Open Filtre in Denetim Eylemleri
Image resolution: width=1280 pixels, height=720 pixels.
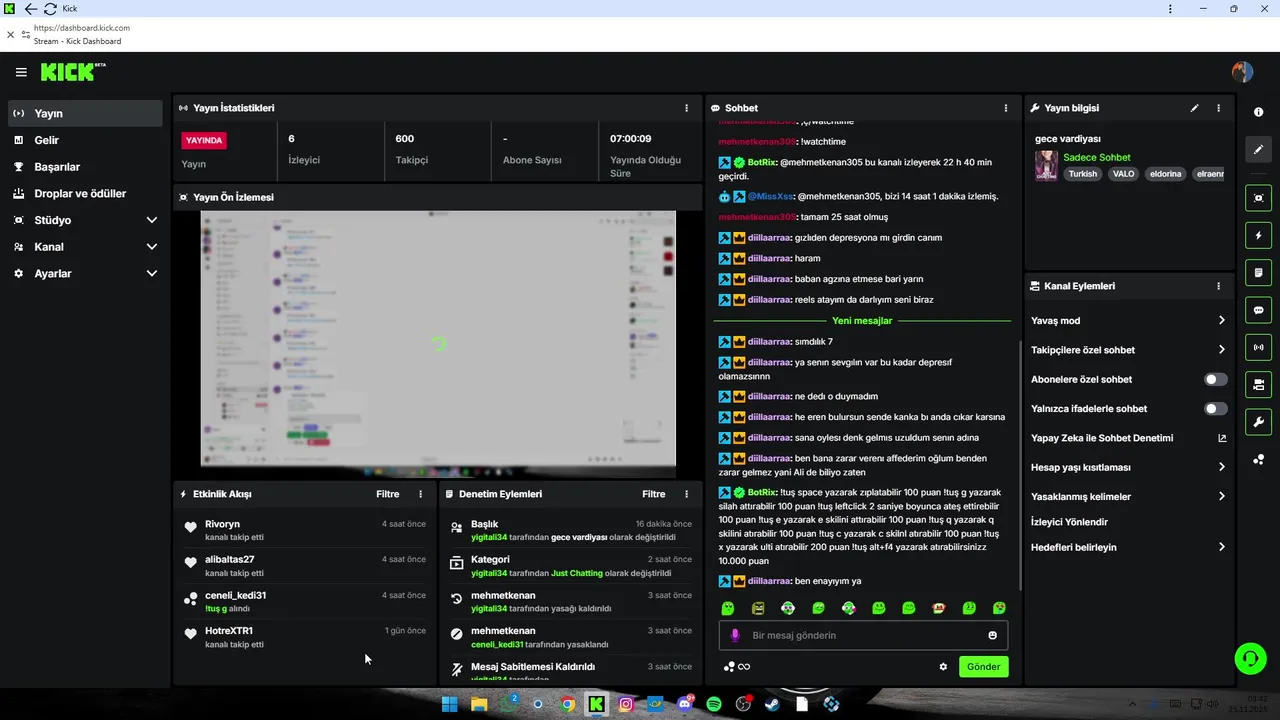[653, 494]
